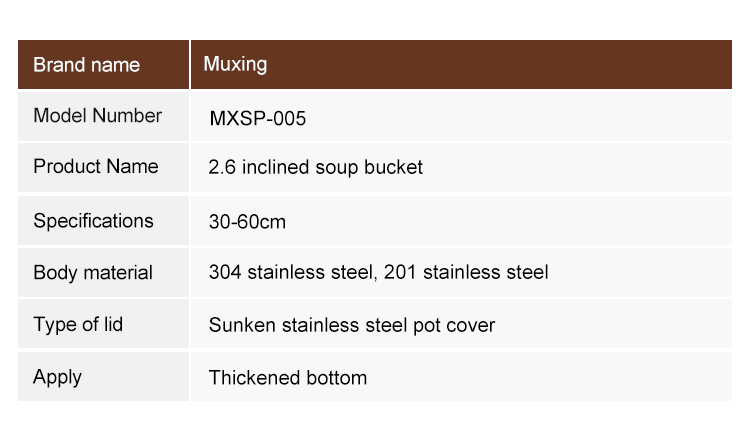Select the "30-60cm" specification value
This screenshot has width=750, height=429.
(x=247, y=222)
